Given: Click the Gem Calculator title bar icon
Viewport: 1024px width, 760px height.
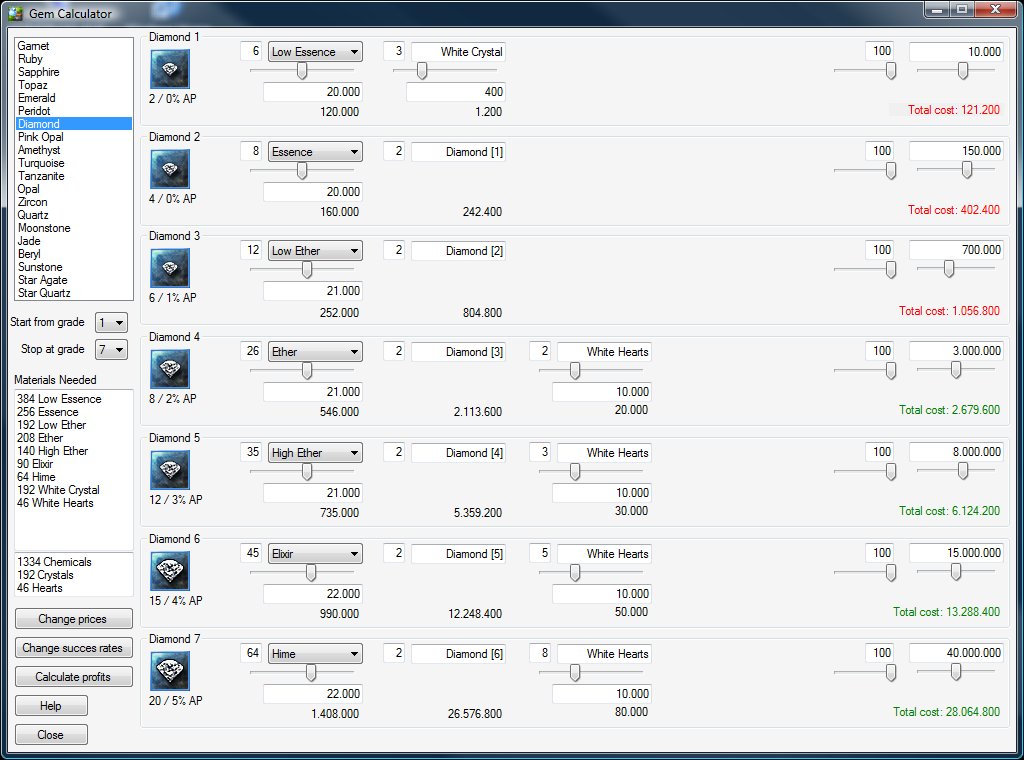Looking at the screenshot, I should click(x=15, y=13).
